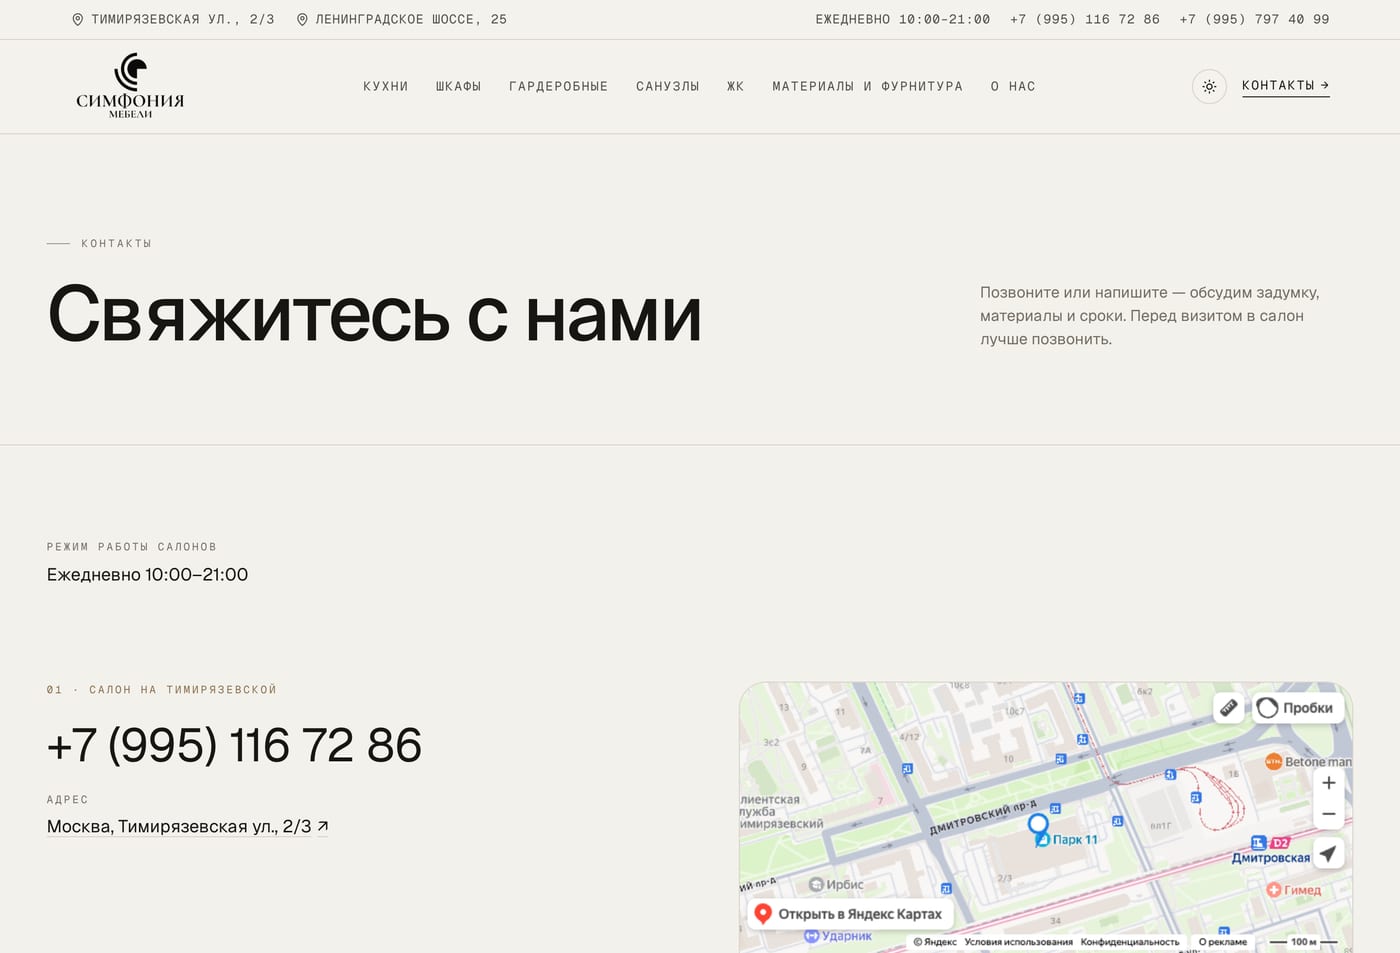Click the Яндекс copyright link on the map

[935, 942]
